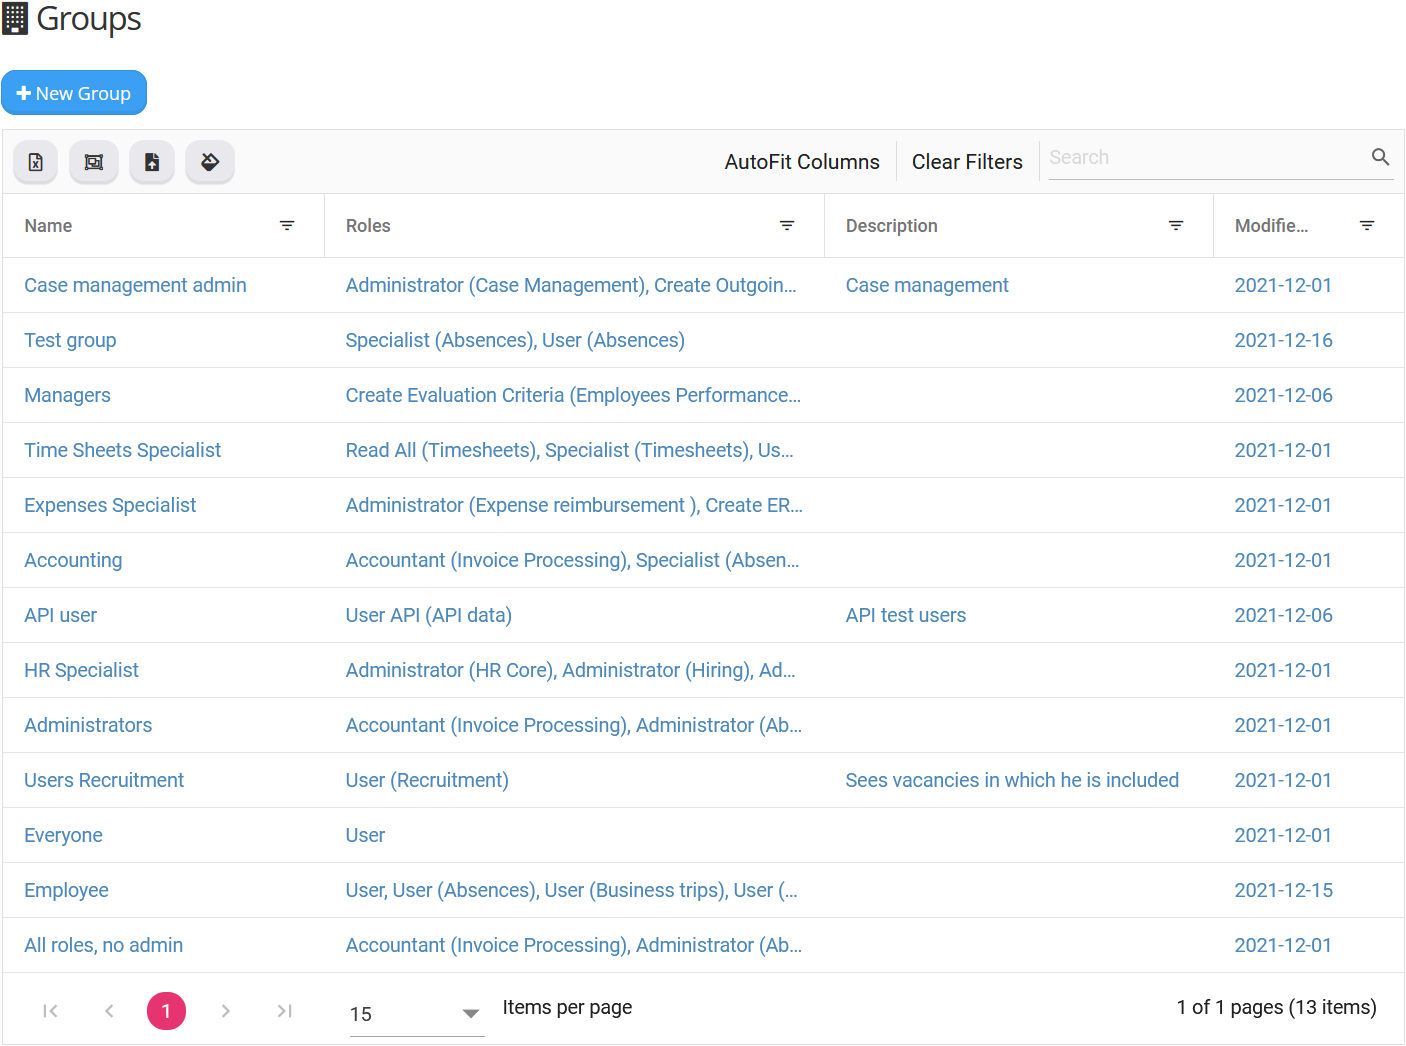Click the Groups page building icon
Viewport: 1406px width, 1046px height.
[15, 18]
